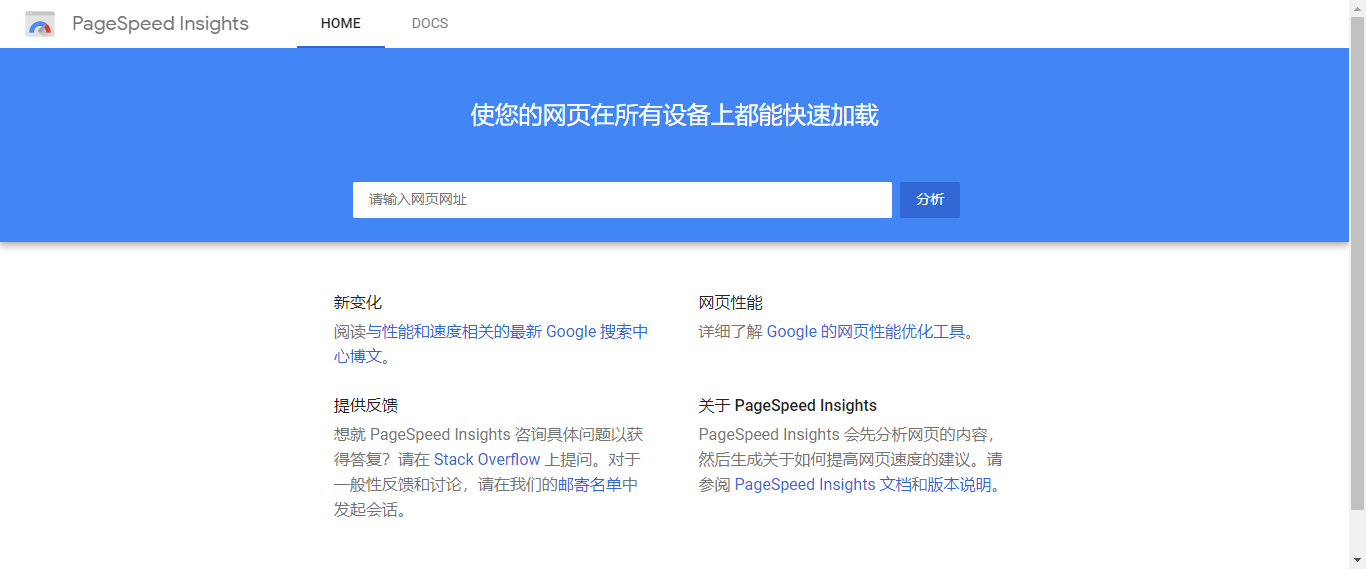Click the PageSpeed Insights speedometer logo
This screenshot has width=1366, height=569.
tap(40, 24)
